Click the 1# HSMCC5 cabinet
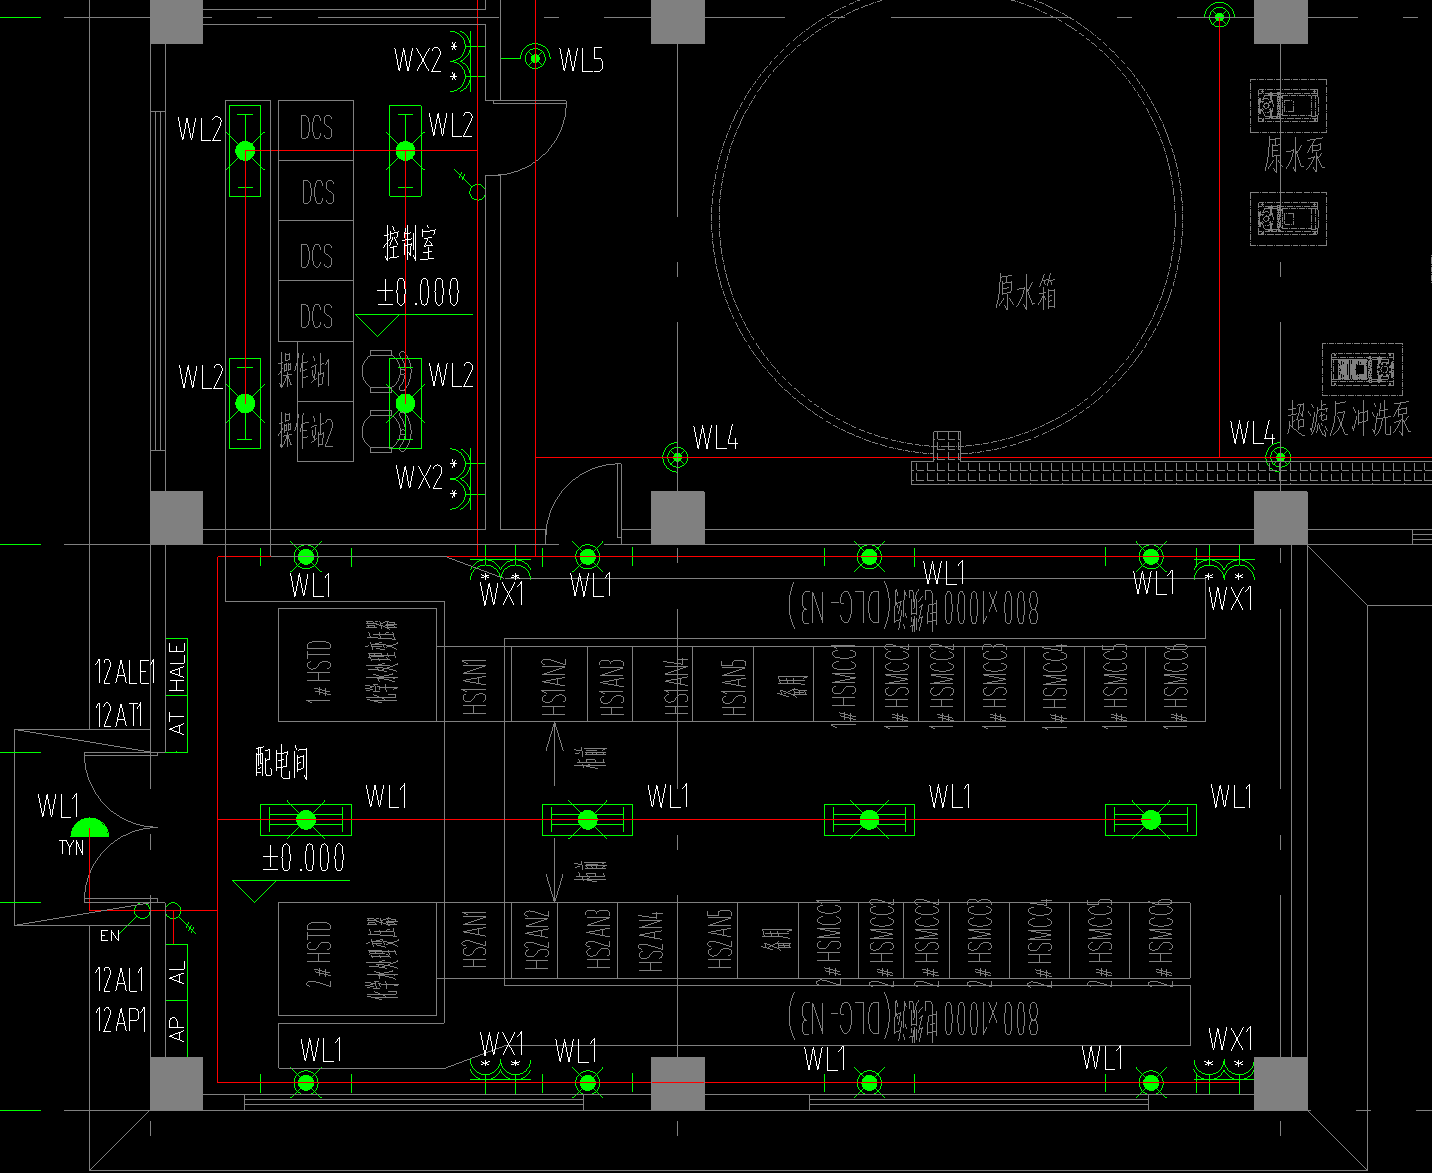1432x1173 pixels. pyautogui.click(x=1115, y=684)
